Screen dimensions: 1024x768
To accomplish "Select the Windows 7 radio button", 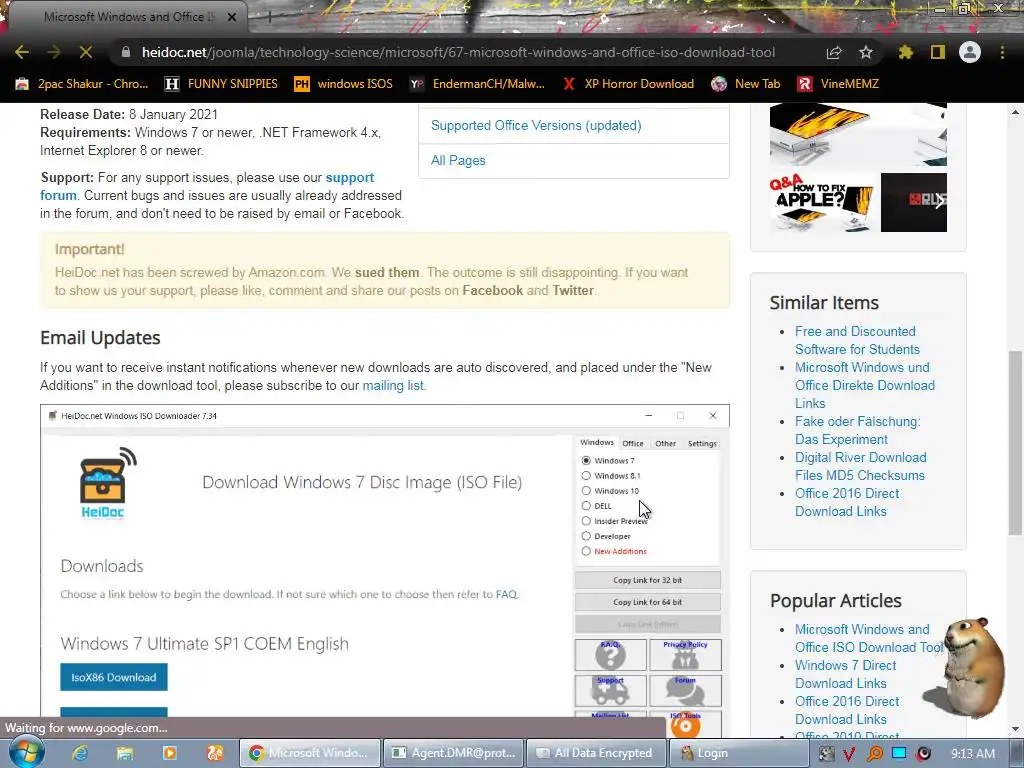I will coord(586,460).
